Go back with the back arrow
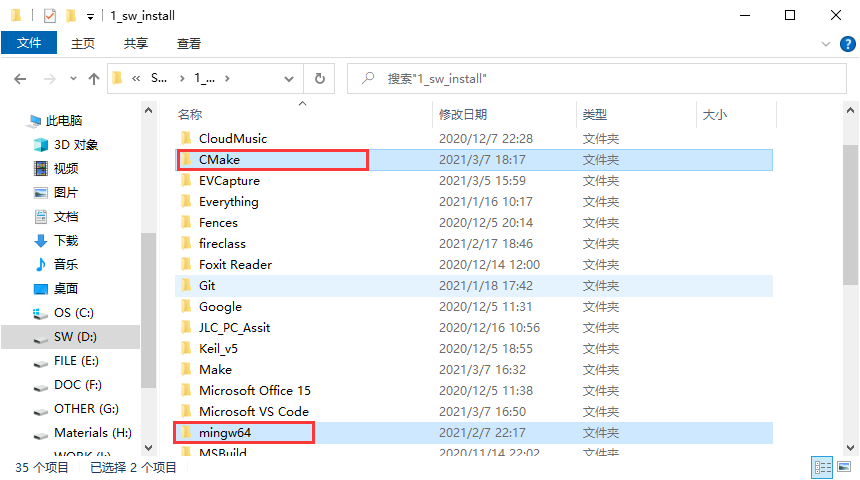 click(20, 79)
